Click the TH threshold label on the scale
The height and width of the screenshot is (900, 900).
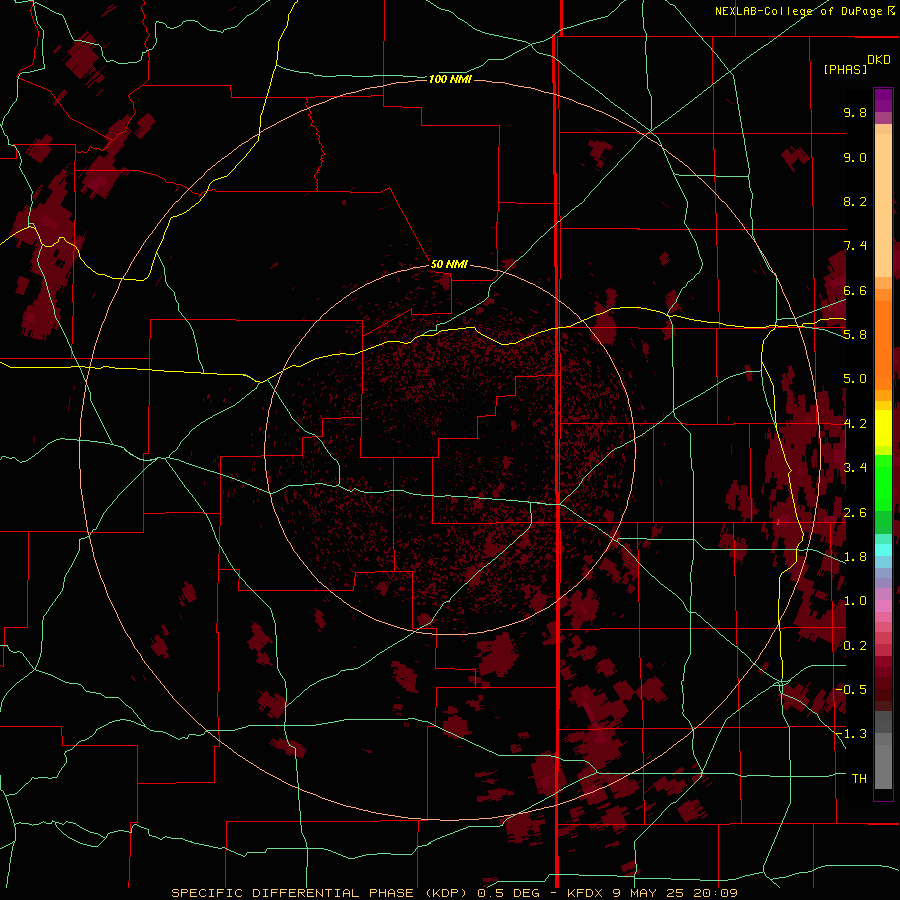point(859,778)
